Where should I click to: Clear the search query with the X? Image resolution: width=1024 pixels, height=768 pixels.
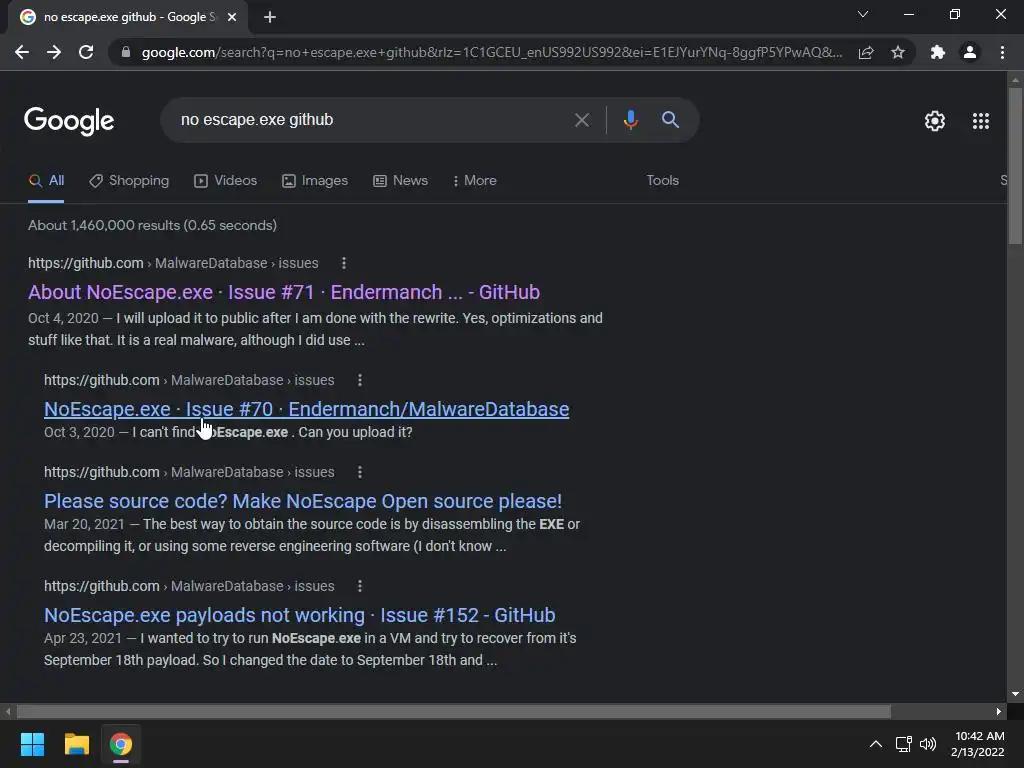[581, 120]
